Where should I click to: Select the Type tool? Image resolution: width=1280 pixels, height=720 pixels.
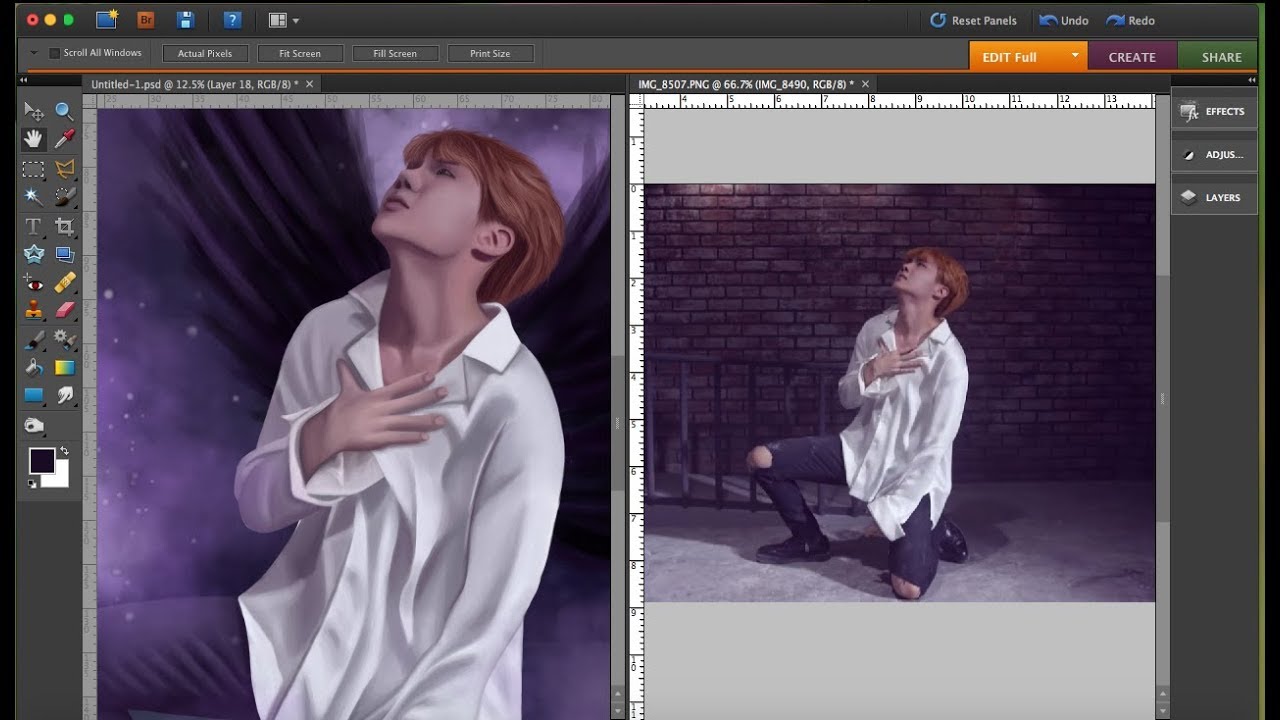click(x=33, y=226)
